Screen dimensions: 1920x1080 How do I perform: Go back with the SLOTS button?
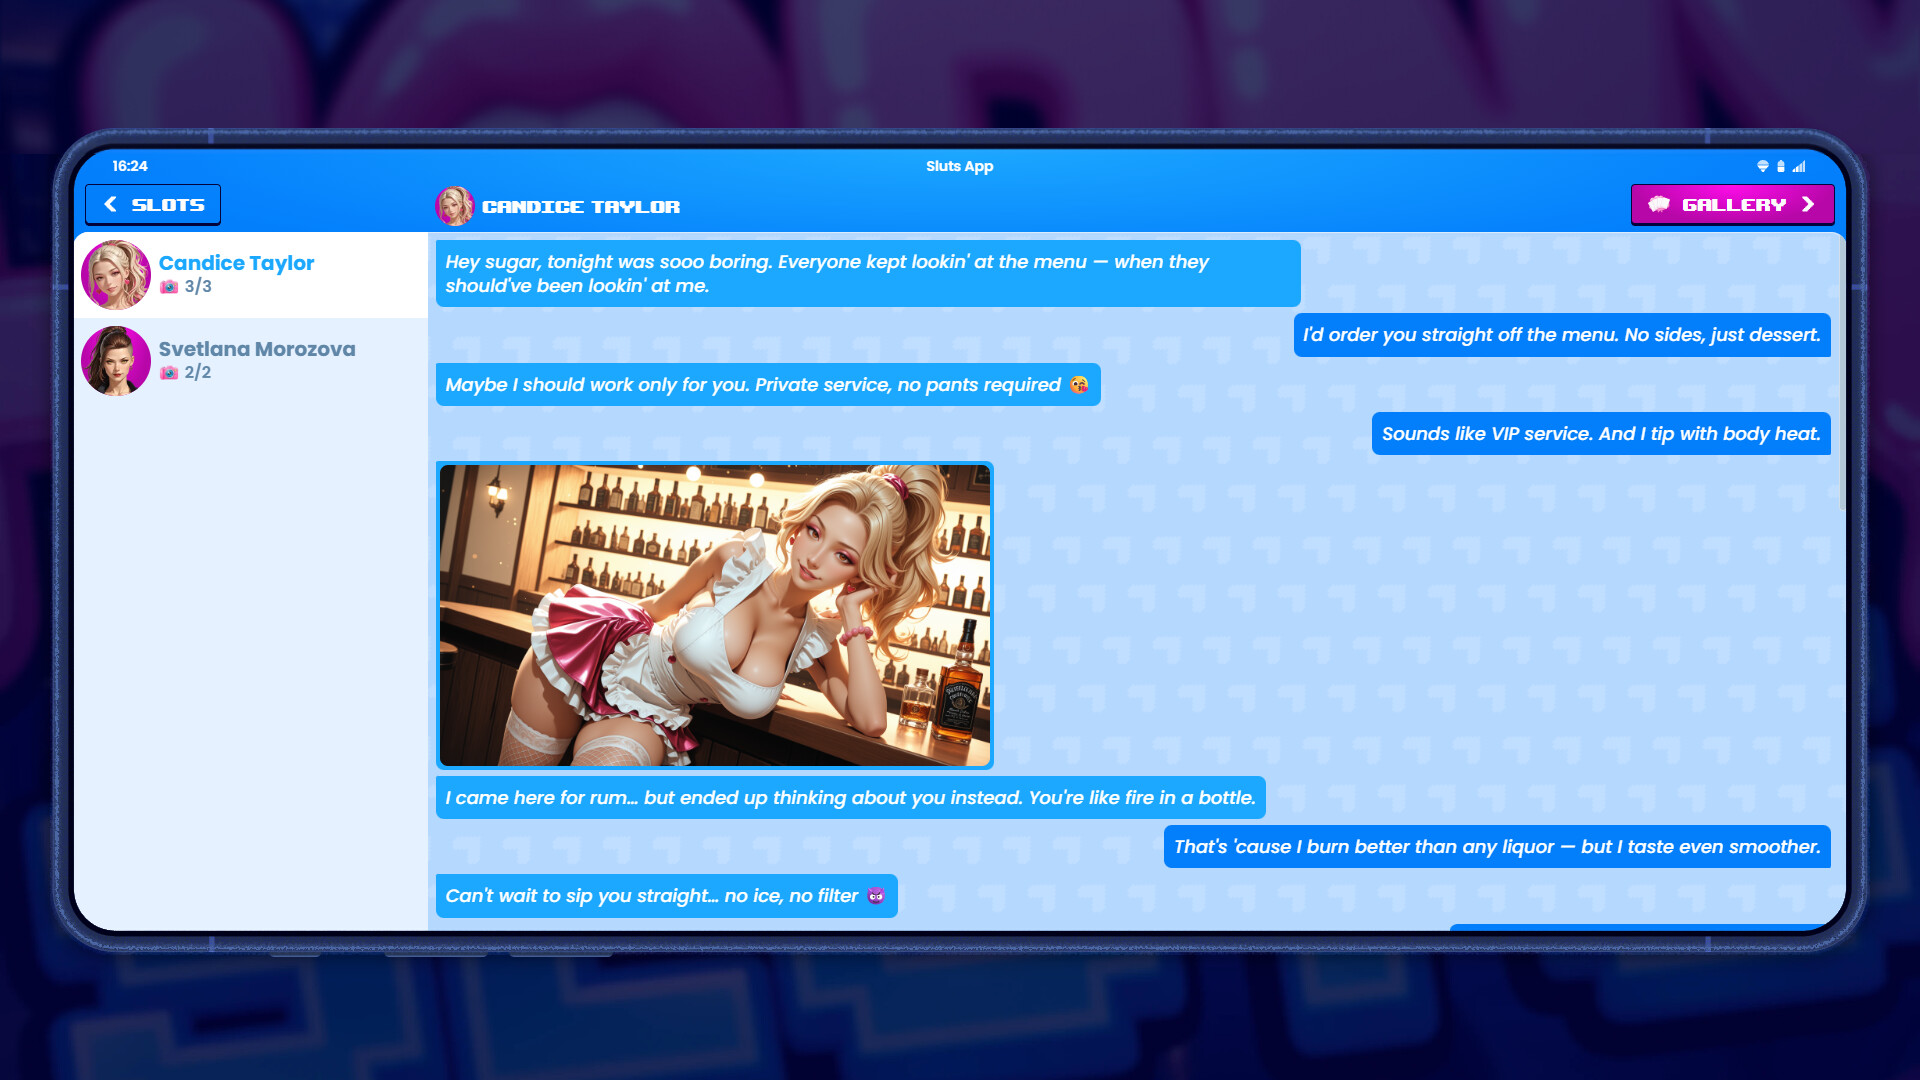(x=153, y=205)
